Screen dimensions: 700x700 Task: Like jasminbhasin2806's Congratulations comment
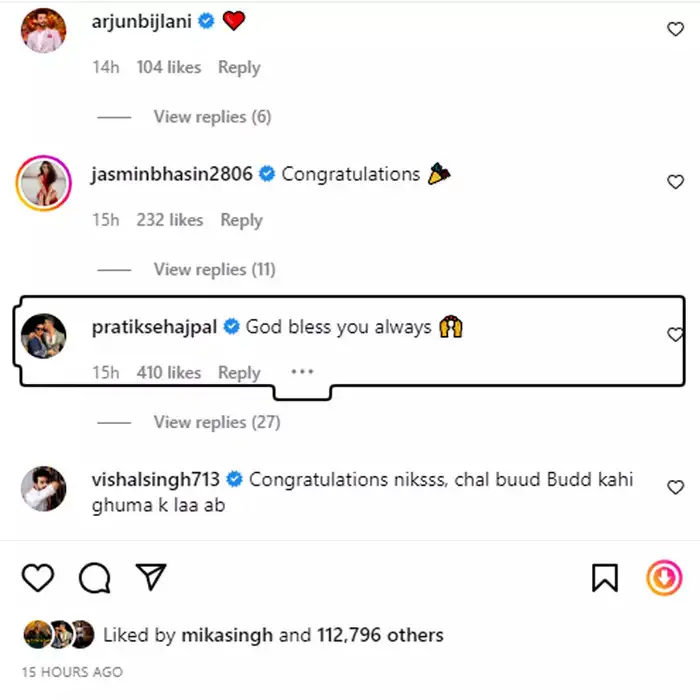(675, 182)
